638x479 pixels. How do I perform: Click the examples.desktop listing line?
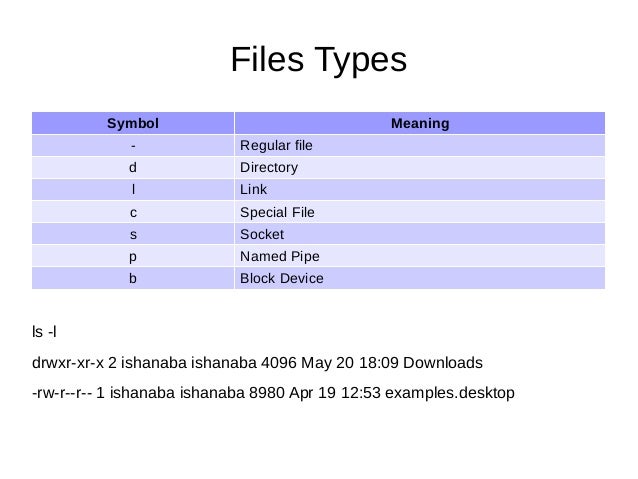pyautogui.click(x=273, y=392)
